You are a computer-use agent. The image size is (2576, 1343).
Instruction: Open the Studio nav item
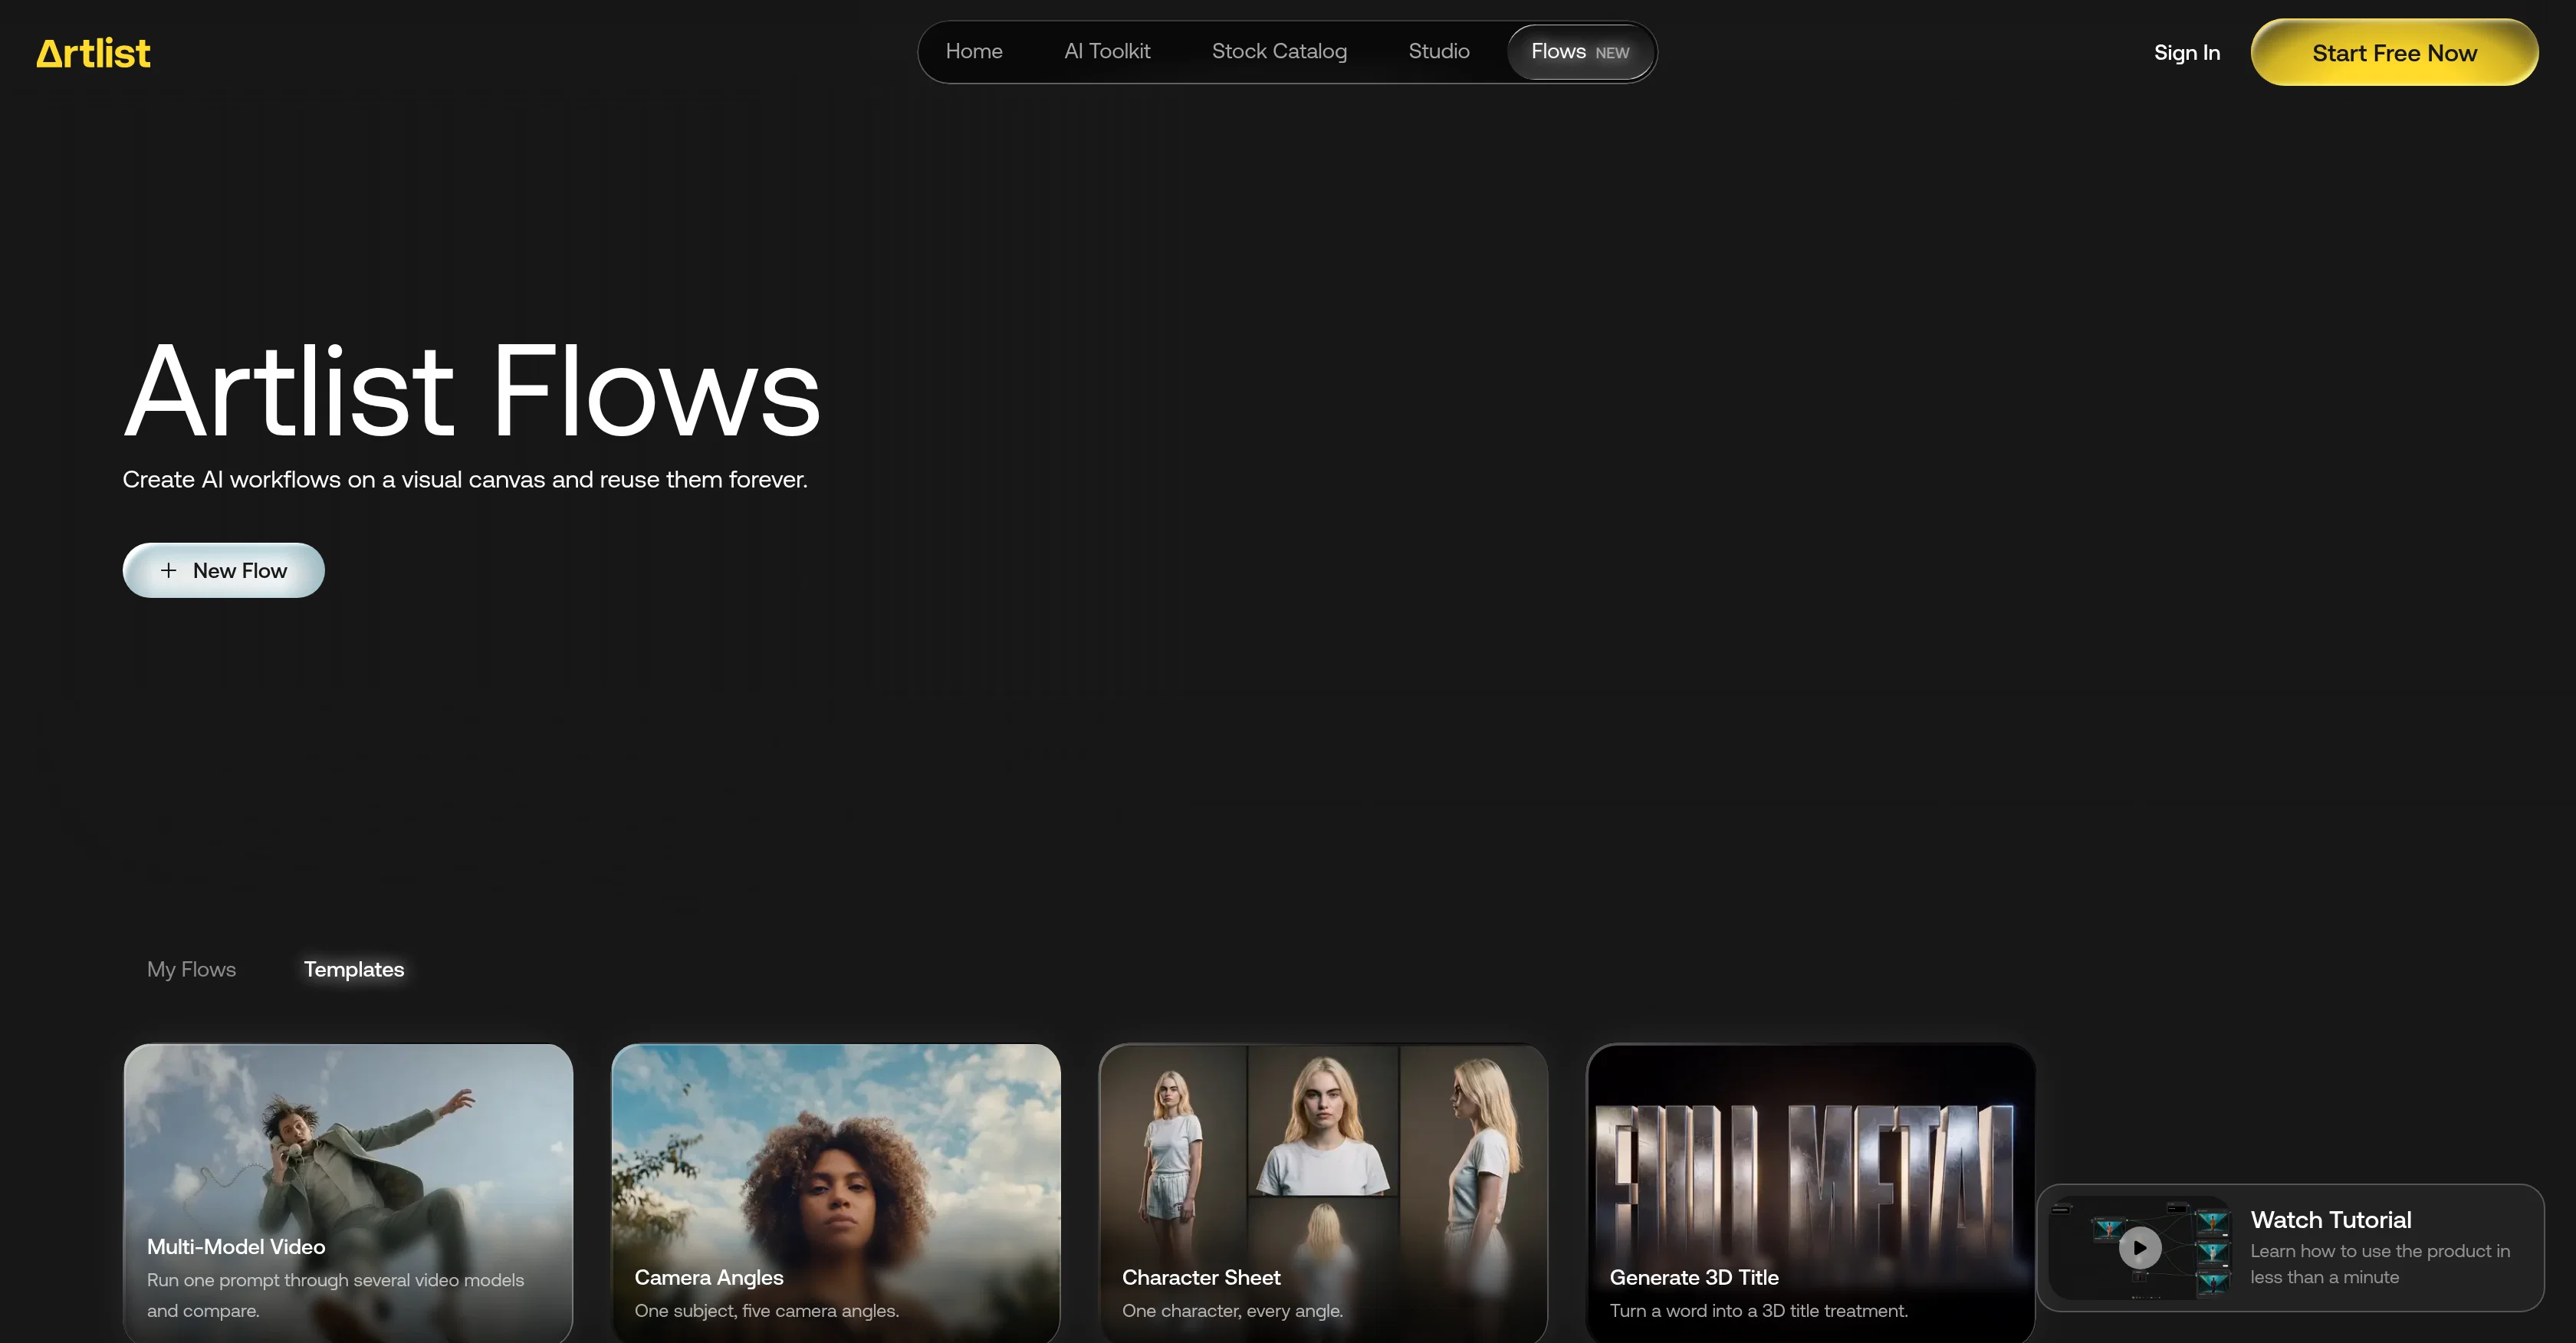[x=1438, y=51]
